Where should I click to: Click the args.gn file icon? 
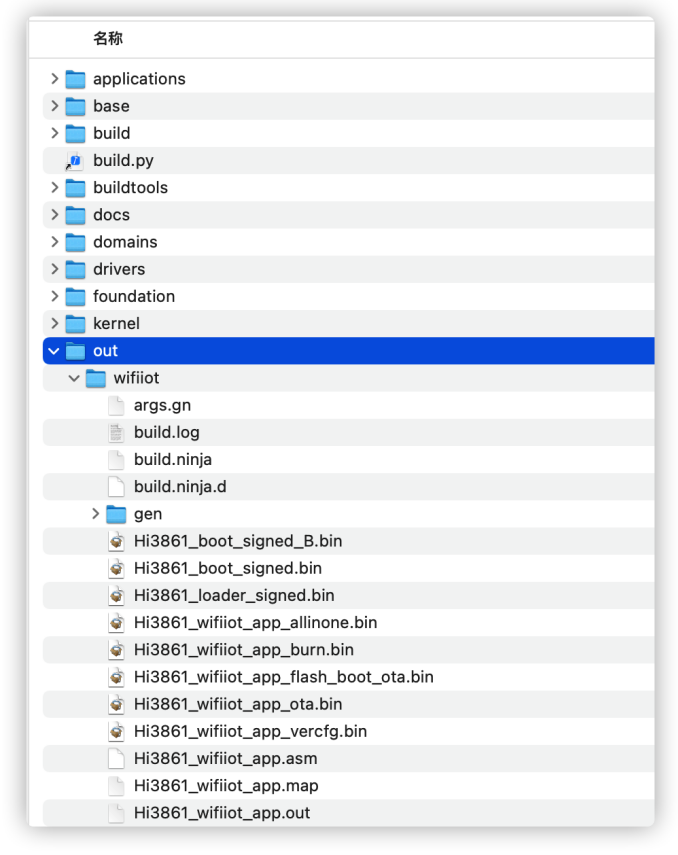coord(116,406)
